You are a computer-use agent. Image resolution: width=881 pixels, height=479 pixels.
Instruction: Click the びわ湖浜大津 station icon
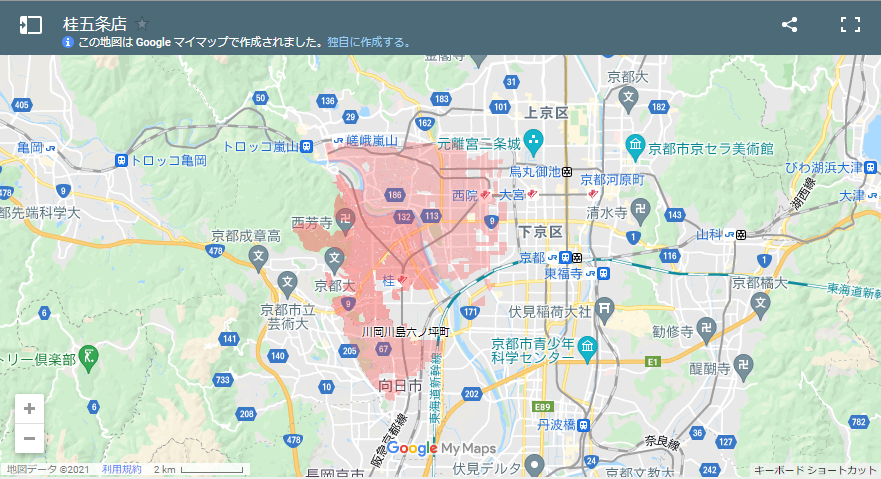pos(870,167)
